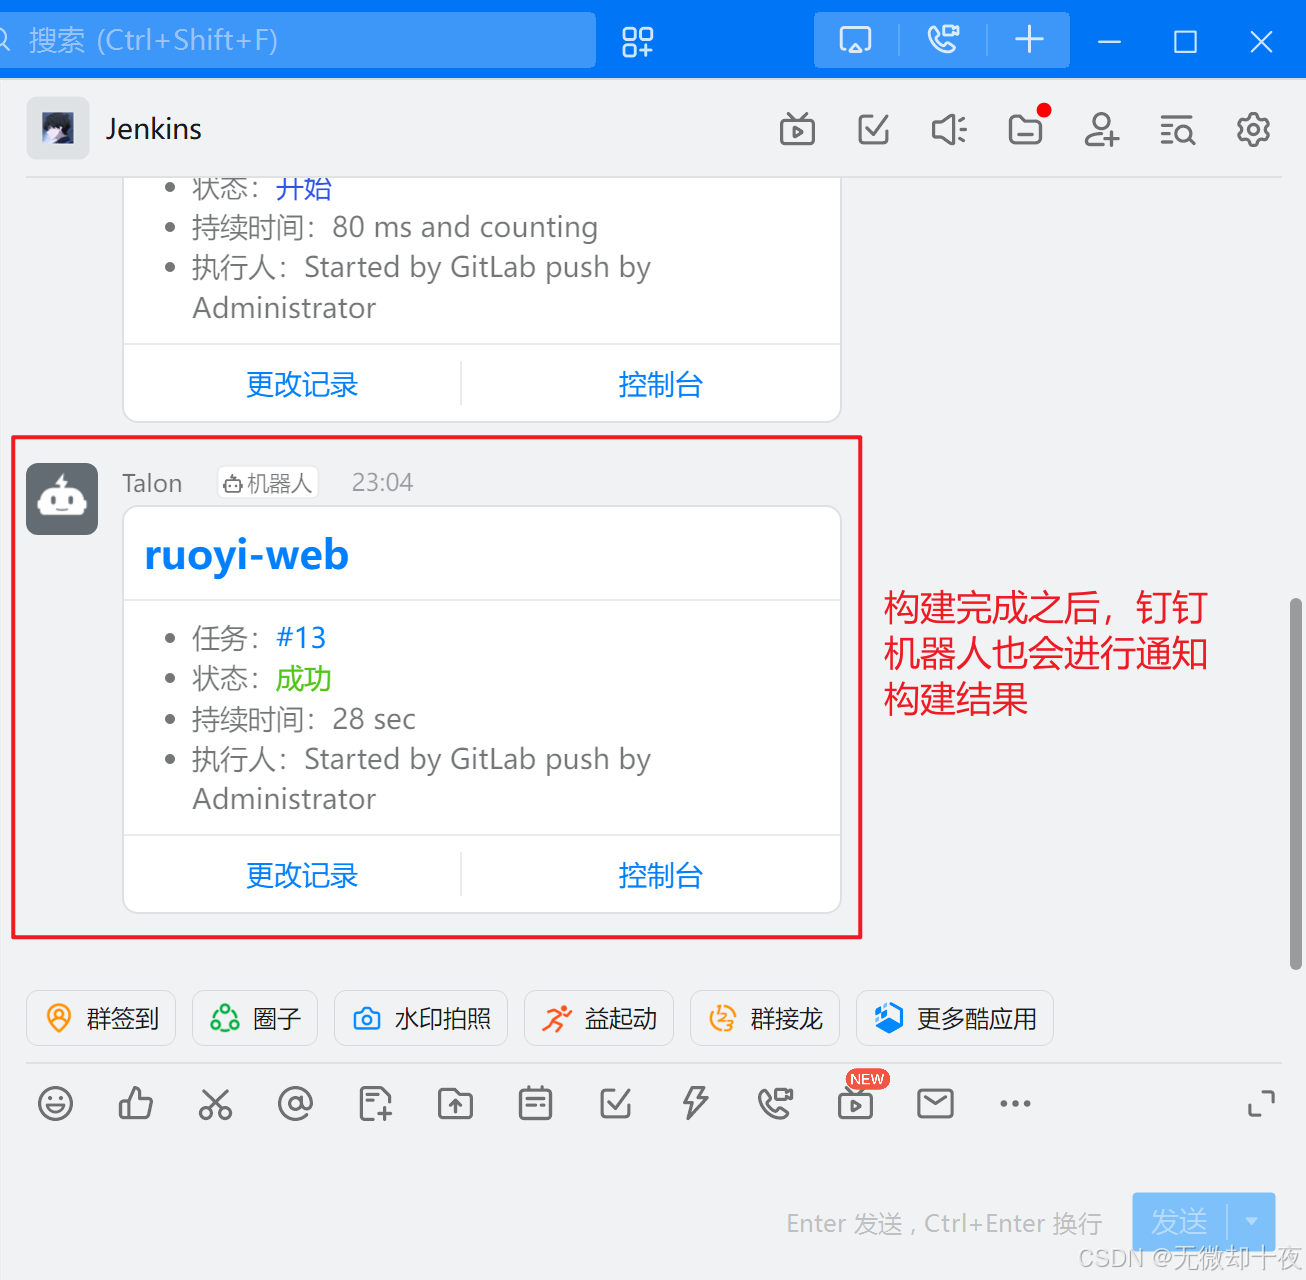Click the scissors screenshot icon

point(215,1104)
